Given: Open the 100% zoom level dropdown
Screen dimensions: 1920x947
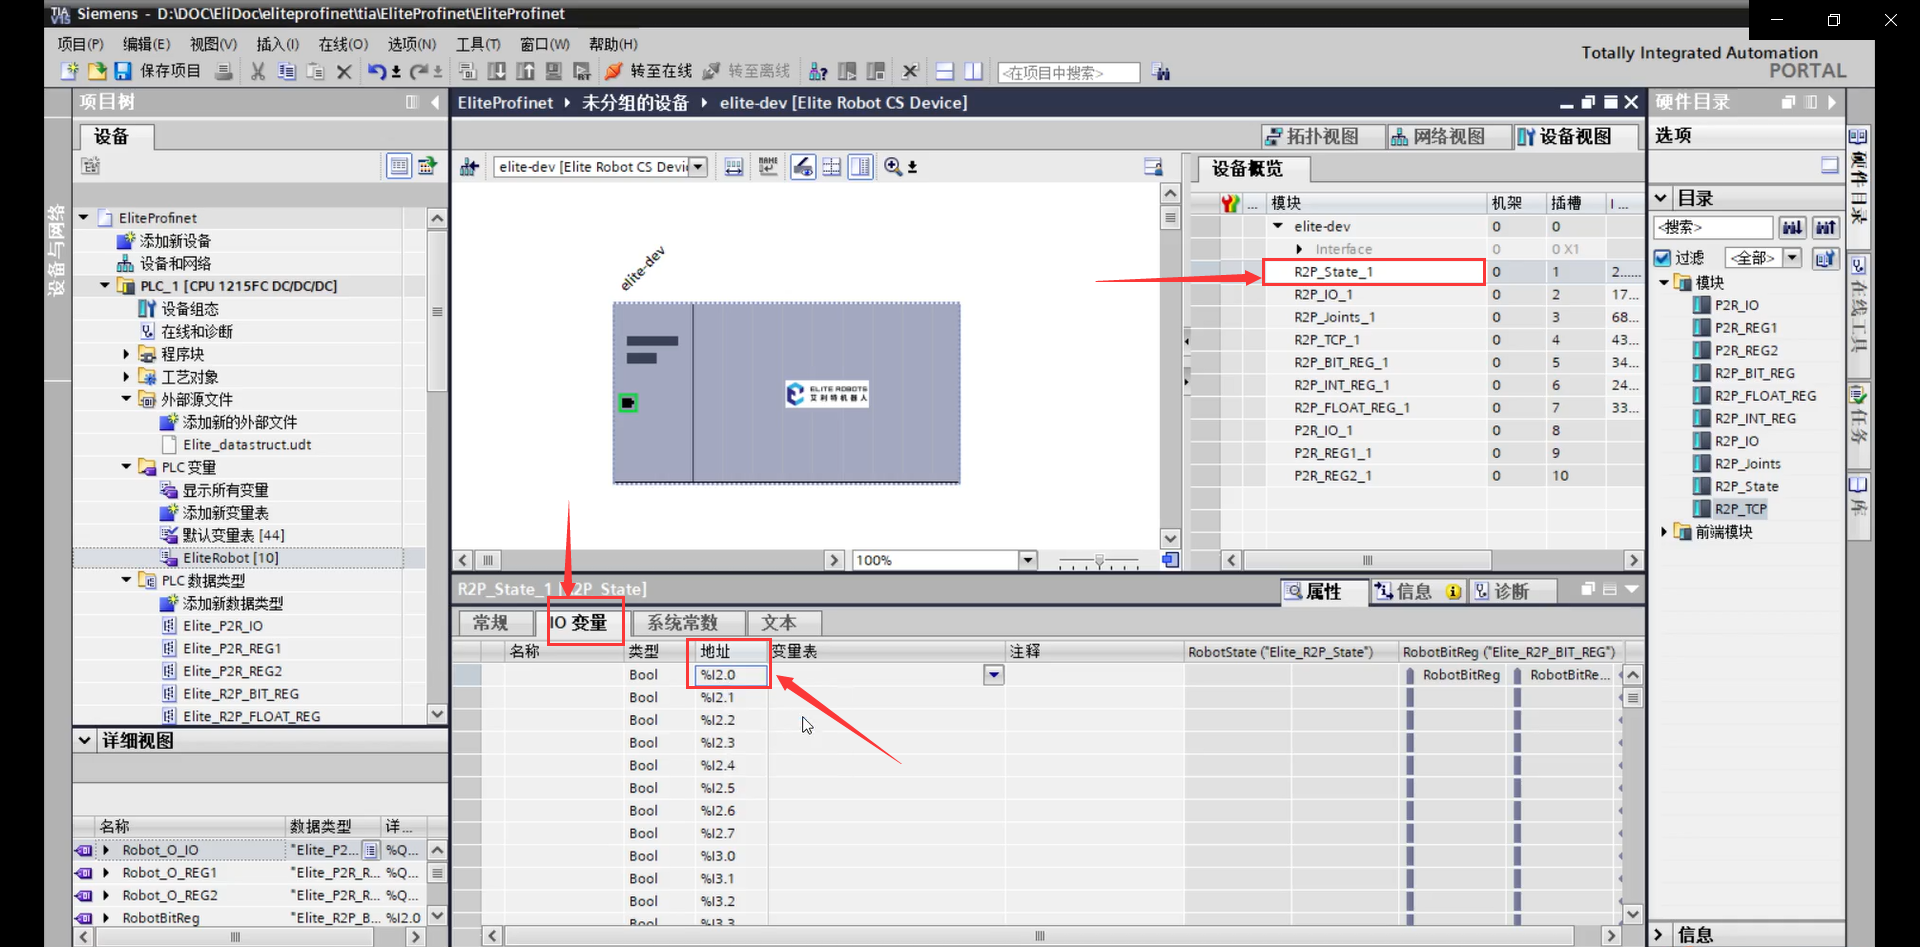Looking at the screenshot, I should (x=1028, y=560).
